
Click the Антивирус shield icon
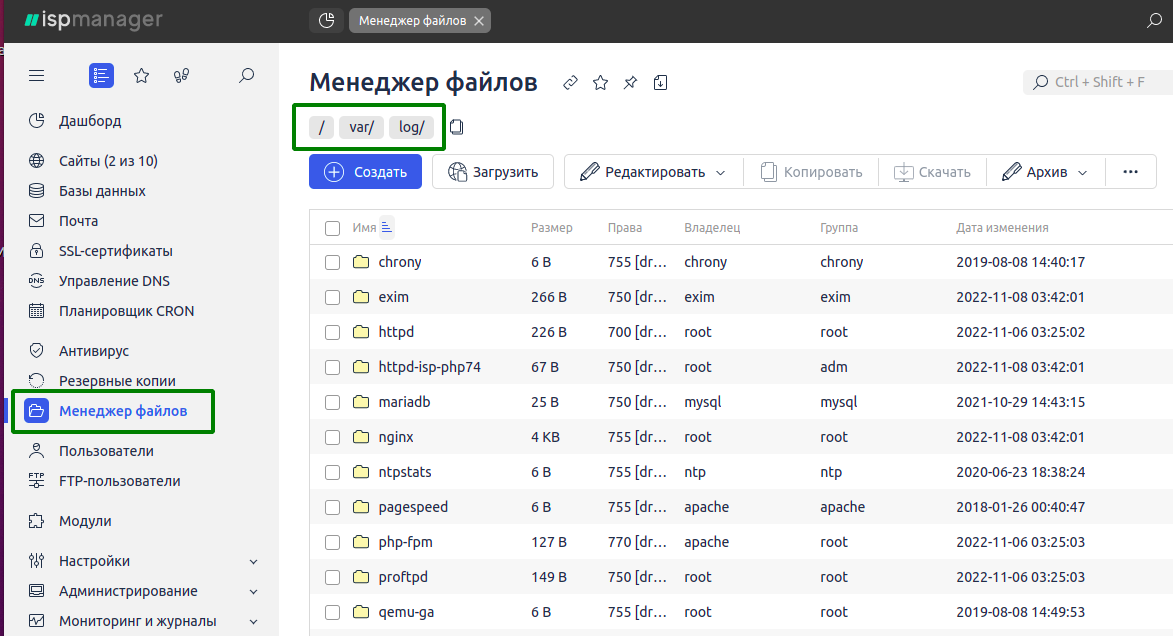36,350
